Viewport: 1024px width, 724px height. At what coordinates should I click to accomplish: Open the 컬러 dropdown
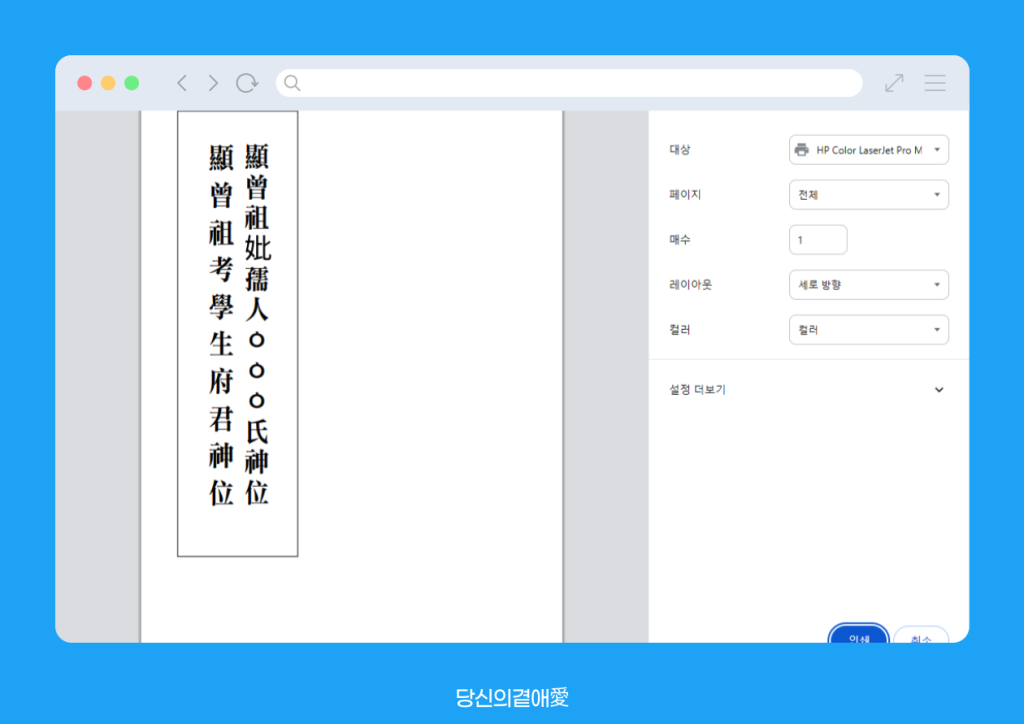[x=868, y=330]
